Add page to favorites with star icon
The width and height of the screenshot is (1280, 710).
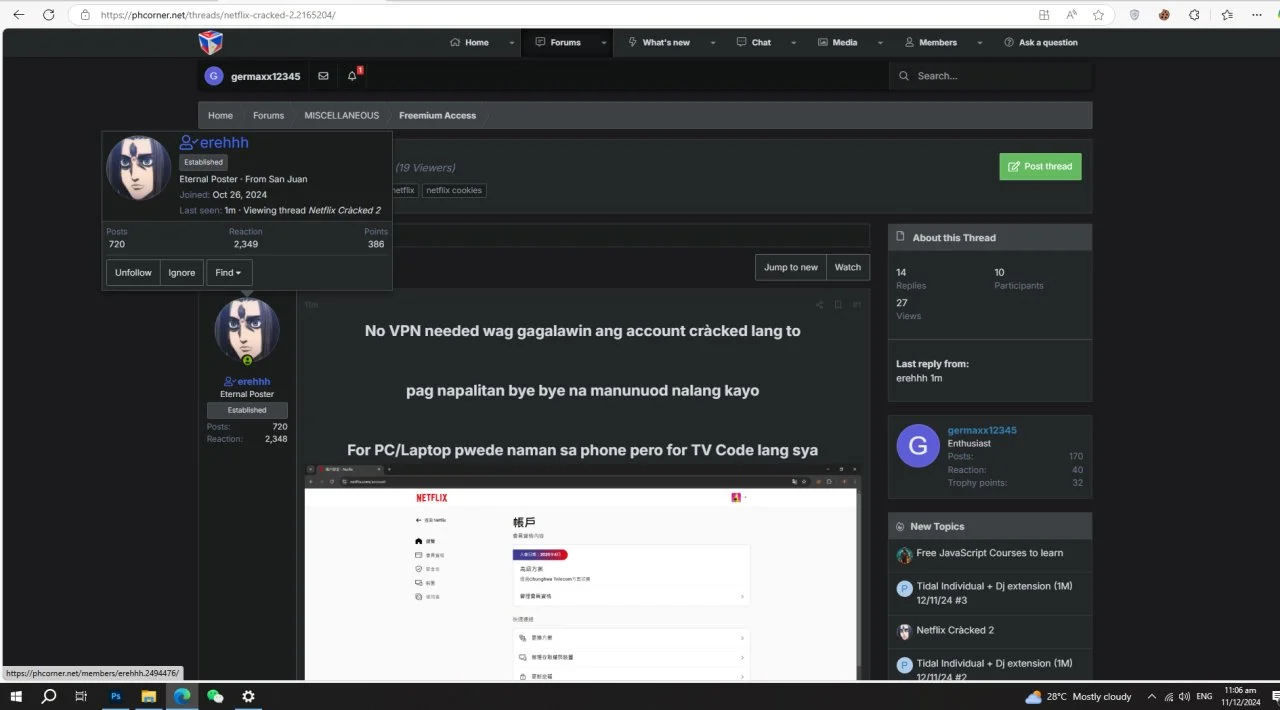[x=1098, y=15]
